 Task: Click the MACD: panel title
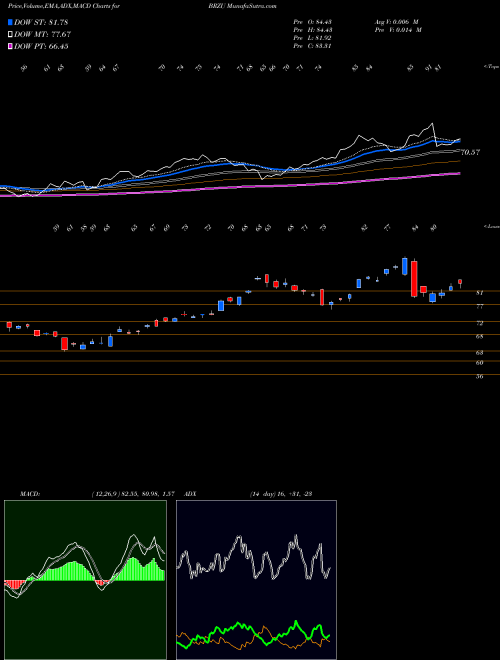click(29, 493)
